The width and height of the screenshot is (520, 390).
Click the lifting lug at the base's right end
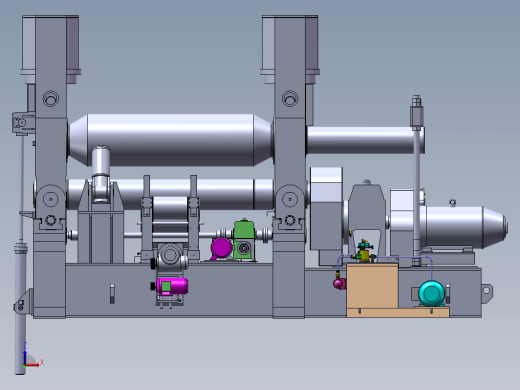(487, 293)
